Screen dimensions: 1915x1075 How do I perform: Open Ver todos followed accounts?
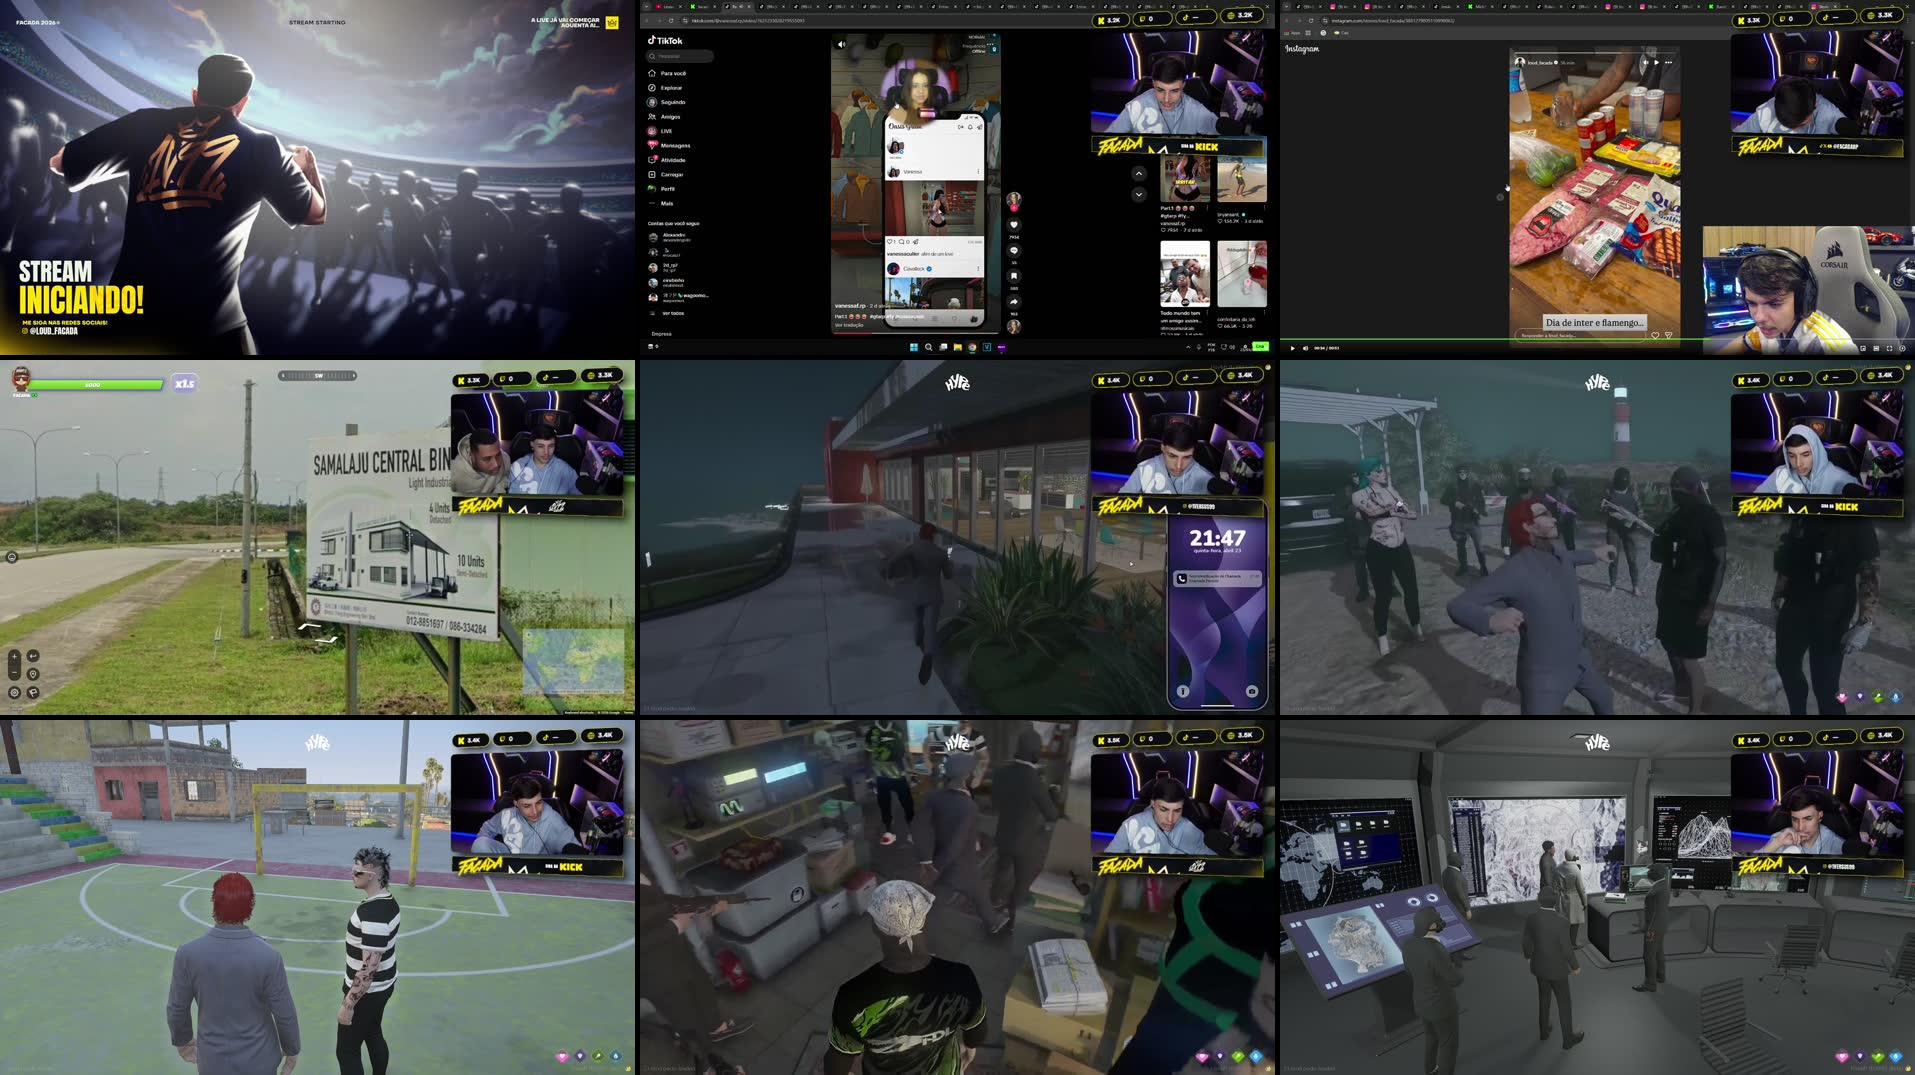pyautogui.click(x=667, y=313)
